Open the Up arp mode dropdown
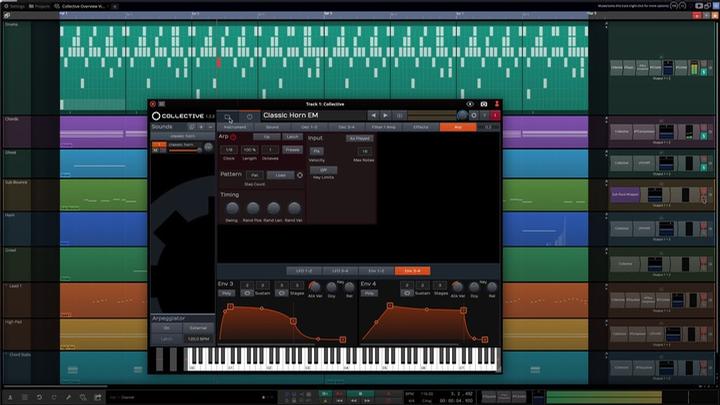The width and height of the screenshot is (720, 405). pos(266,137)
